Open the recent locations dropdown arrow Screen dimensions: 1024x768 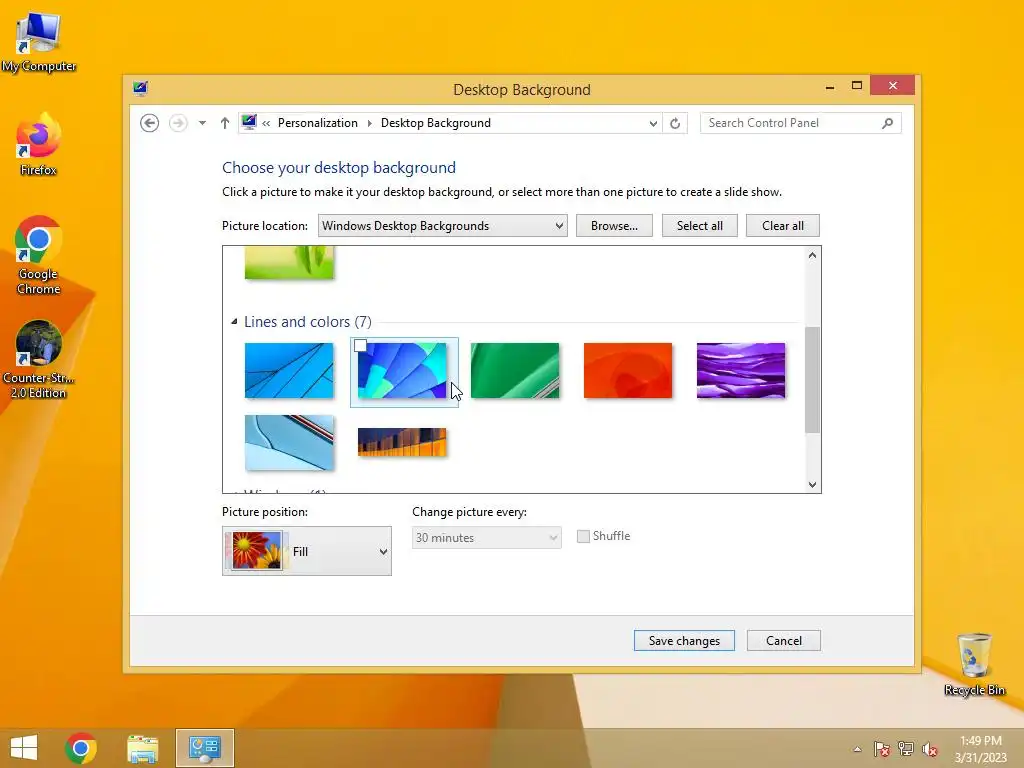202,123
